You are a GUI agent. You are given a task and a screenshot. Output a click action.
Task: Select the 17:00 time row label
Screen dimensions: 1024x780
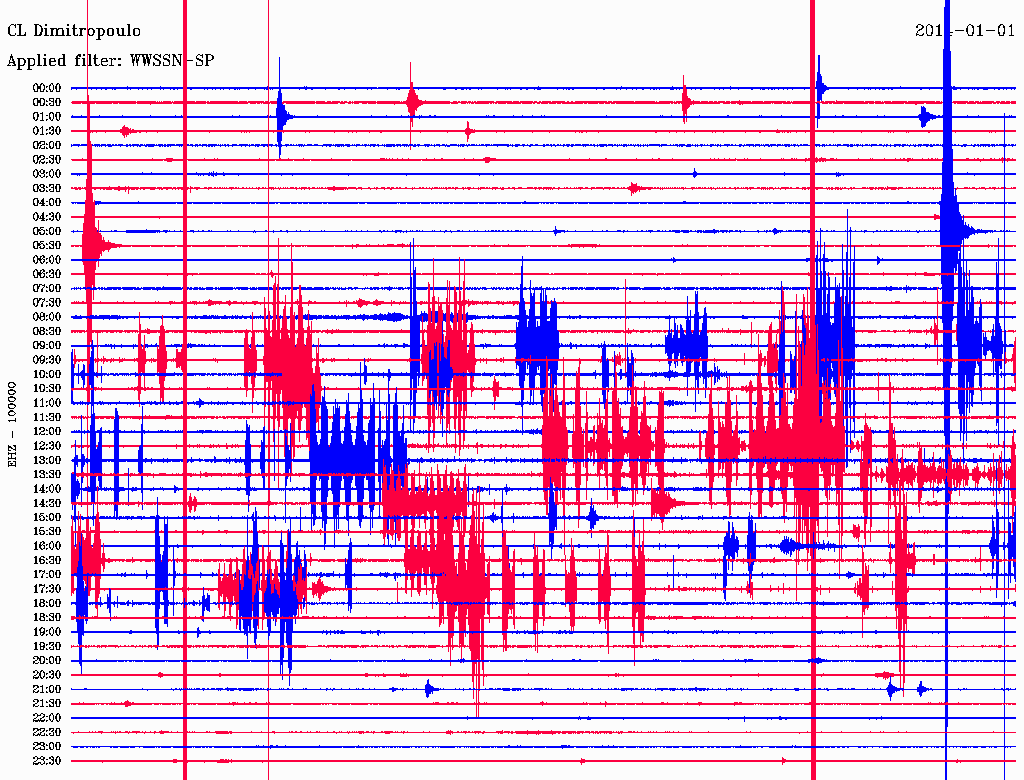[x=47, y=575]
